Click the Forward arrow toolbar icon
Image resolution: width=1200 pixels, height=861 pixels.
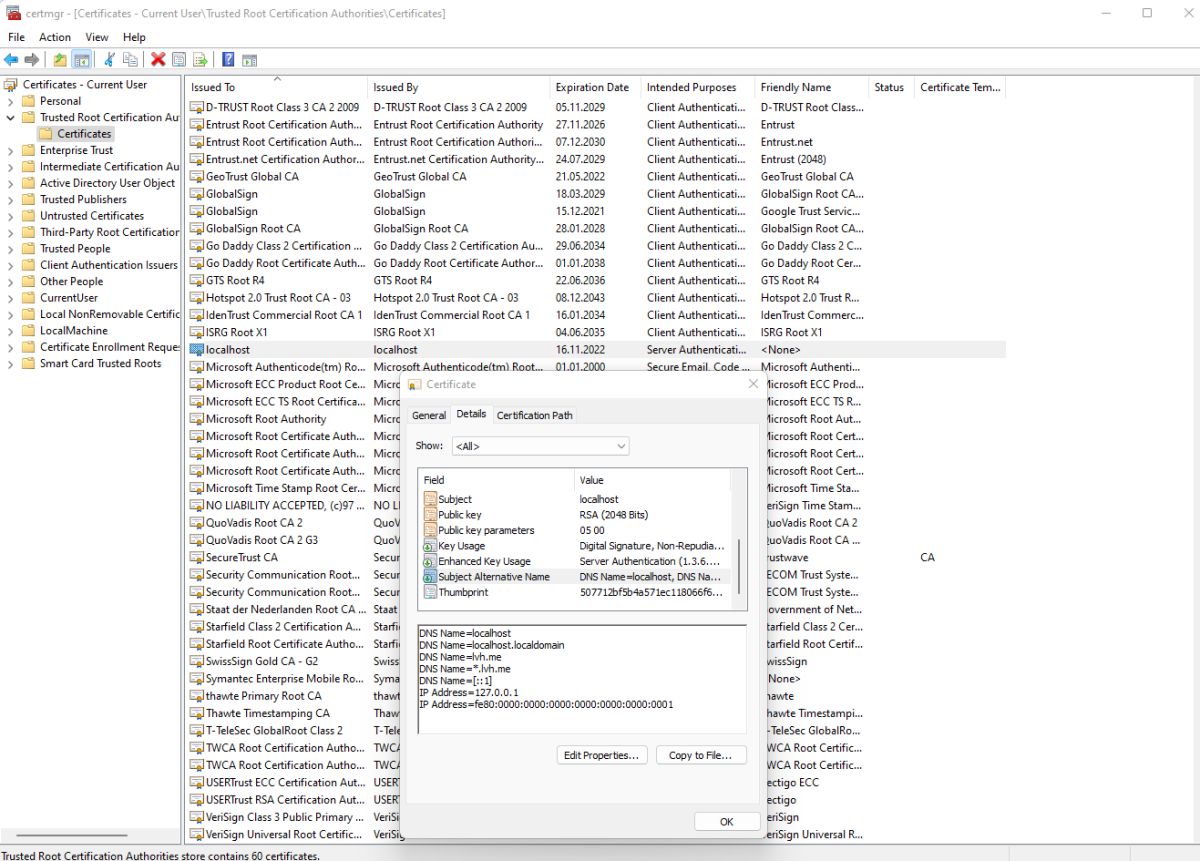pos(32,60)
